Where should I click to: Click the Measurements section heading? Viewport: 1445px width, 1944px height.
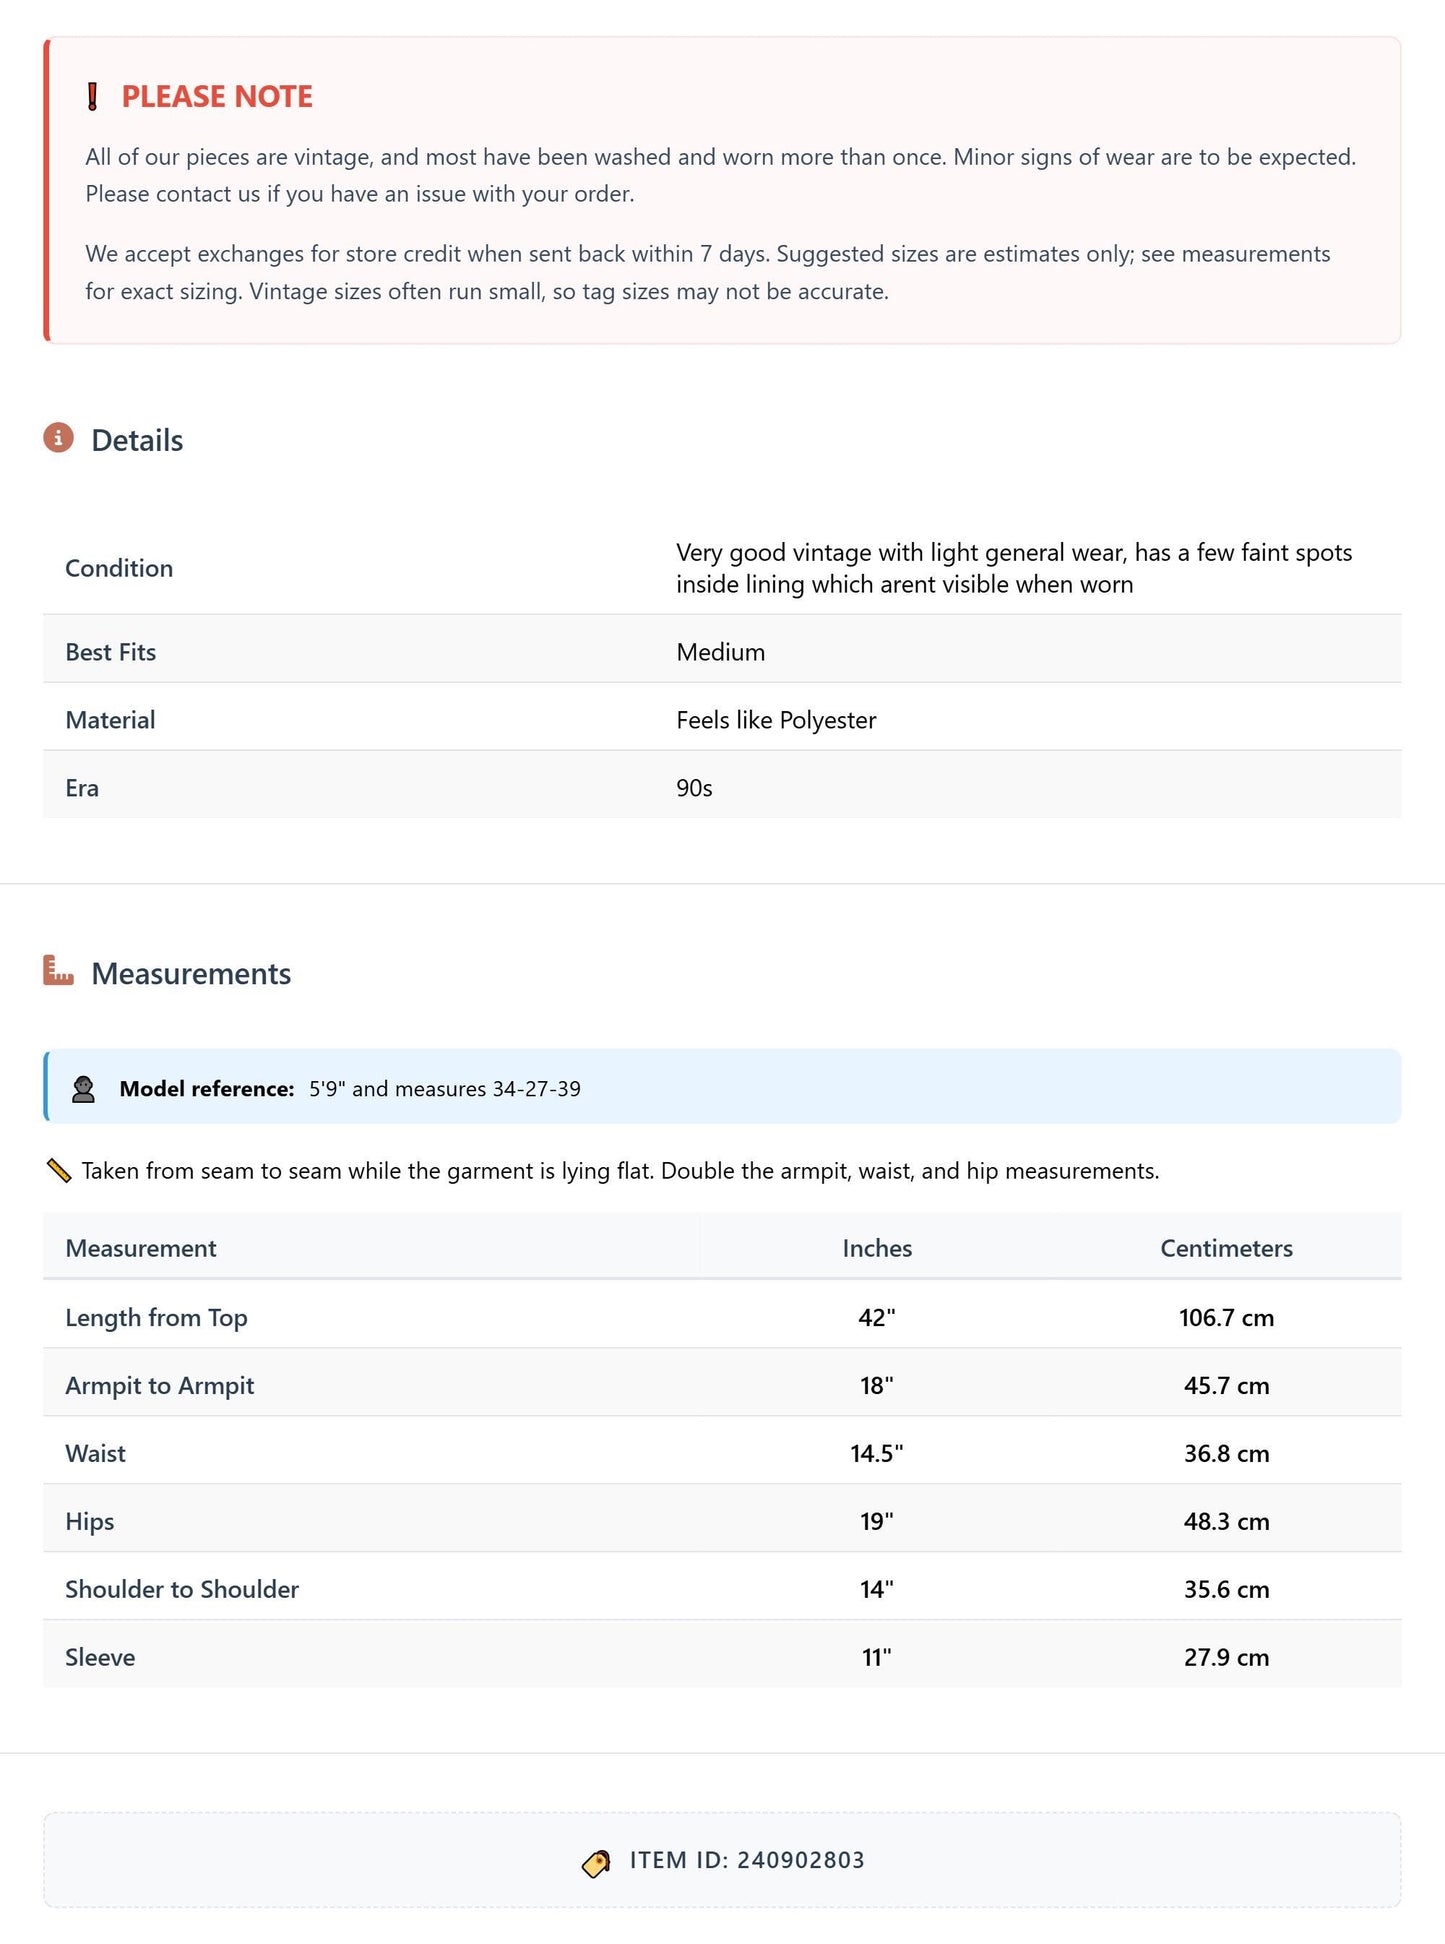tap(191, 973)
